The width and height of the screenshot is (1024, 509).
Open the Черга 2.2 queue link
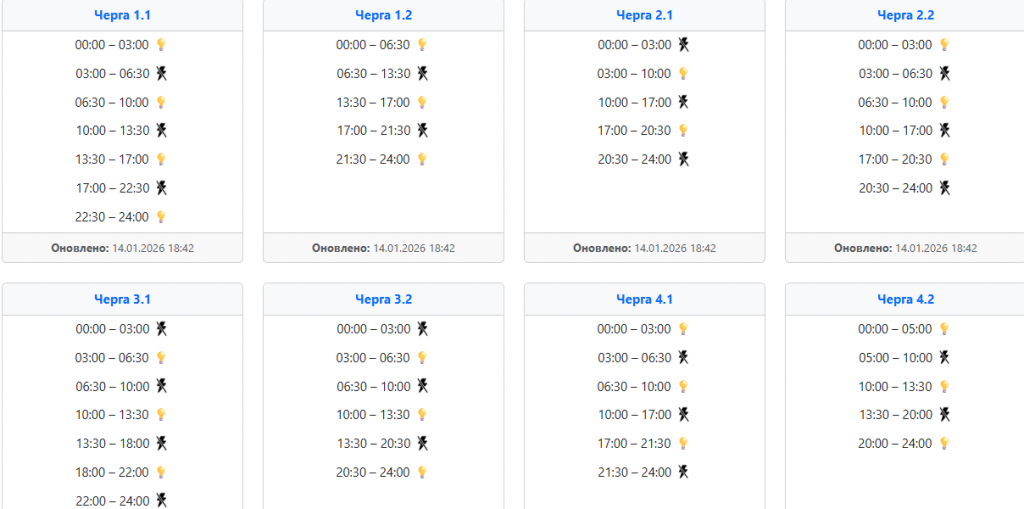pyautogui.click(x=905, y=15)
